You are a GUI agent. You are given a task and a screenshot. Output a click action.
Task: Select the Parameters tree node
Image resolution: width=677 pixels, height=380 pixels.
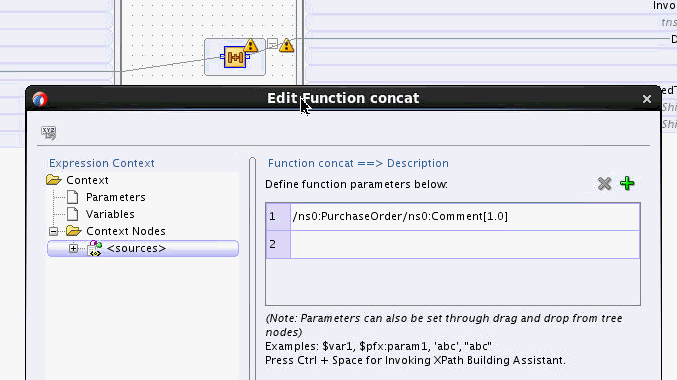pos(116,197)
